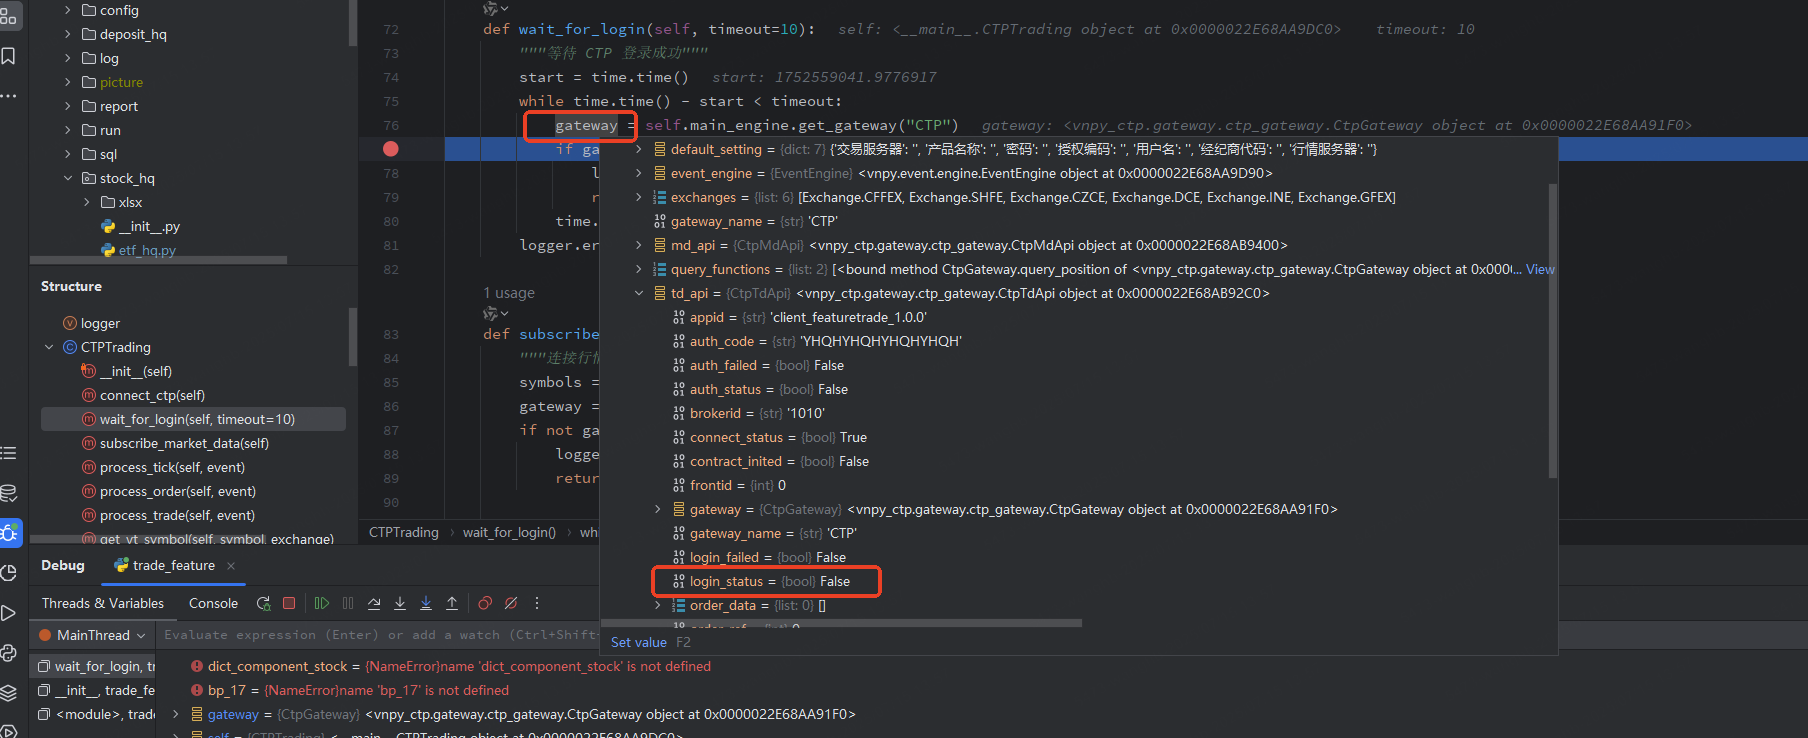Open the code vision icon above wait_for_login
The width and height of the screenshot is (1808, 738).
coord(495,9)
